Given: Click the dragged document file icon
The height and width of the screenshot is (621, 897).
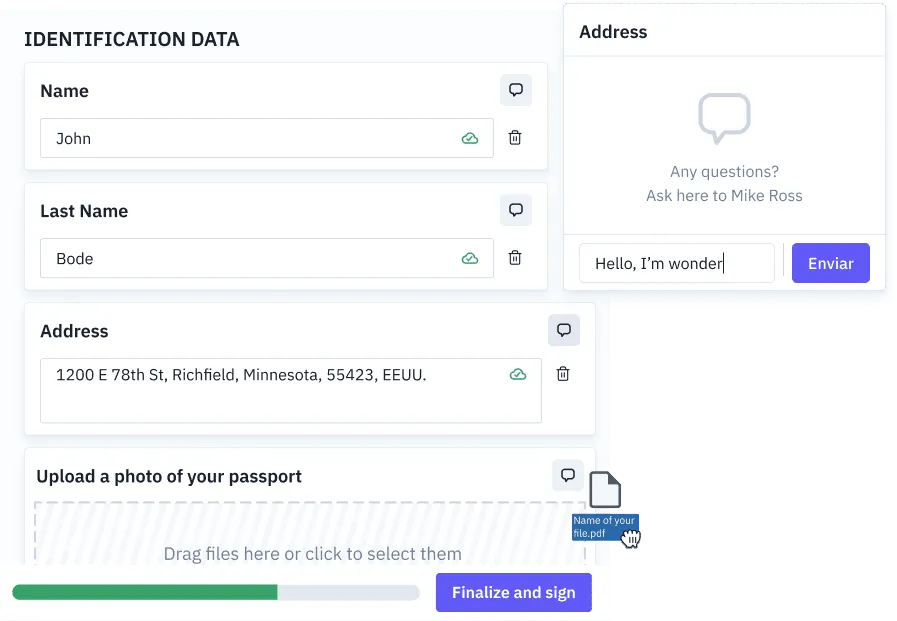Looking at the screenshot, I should click(605, 489).
